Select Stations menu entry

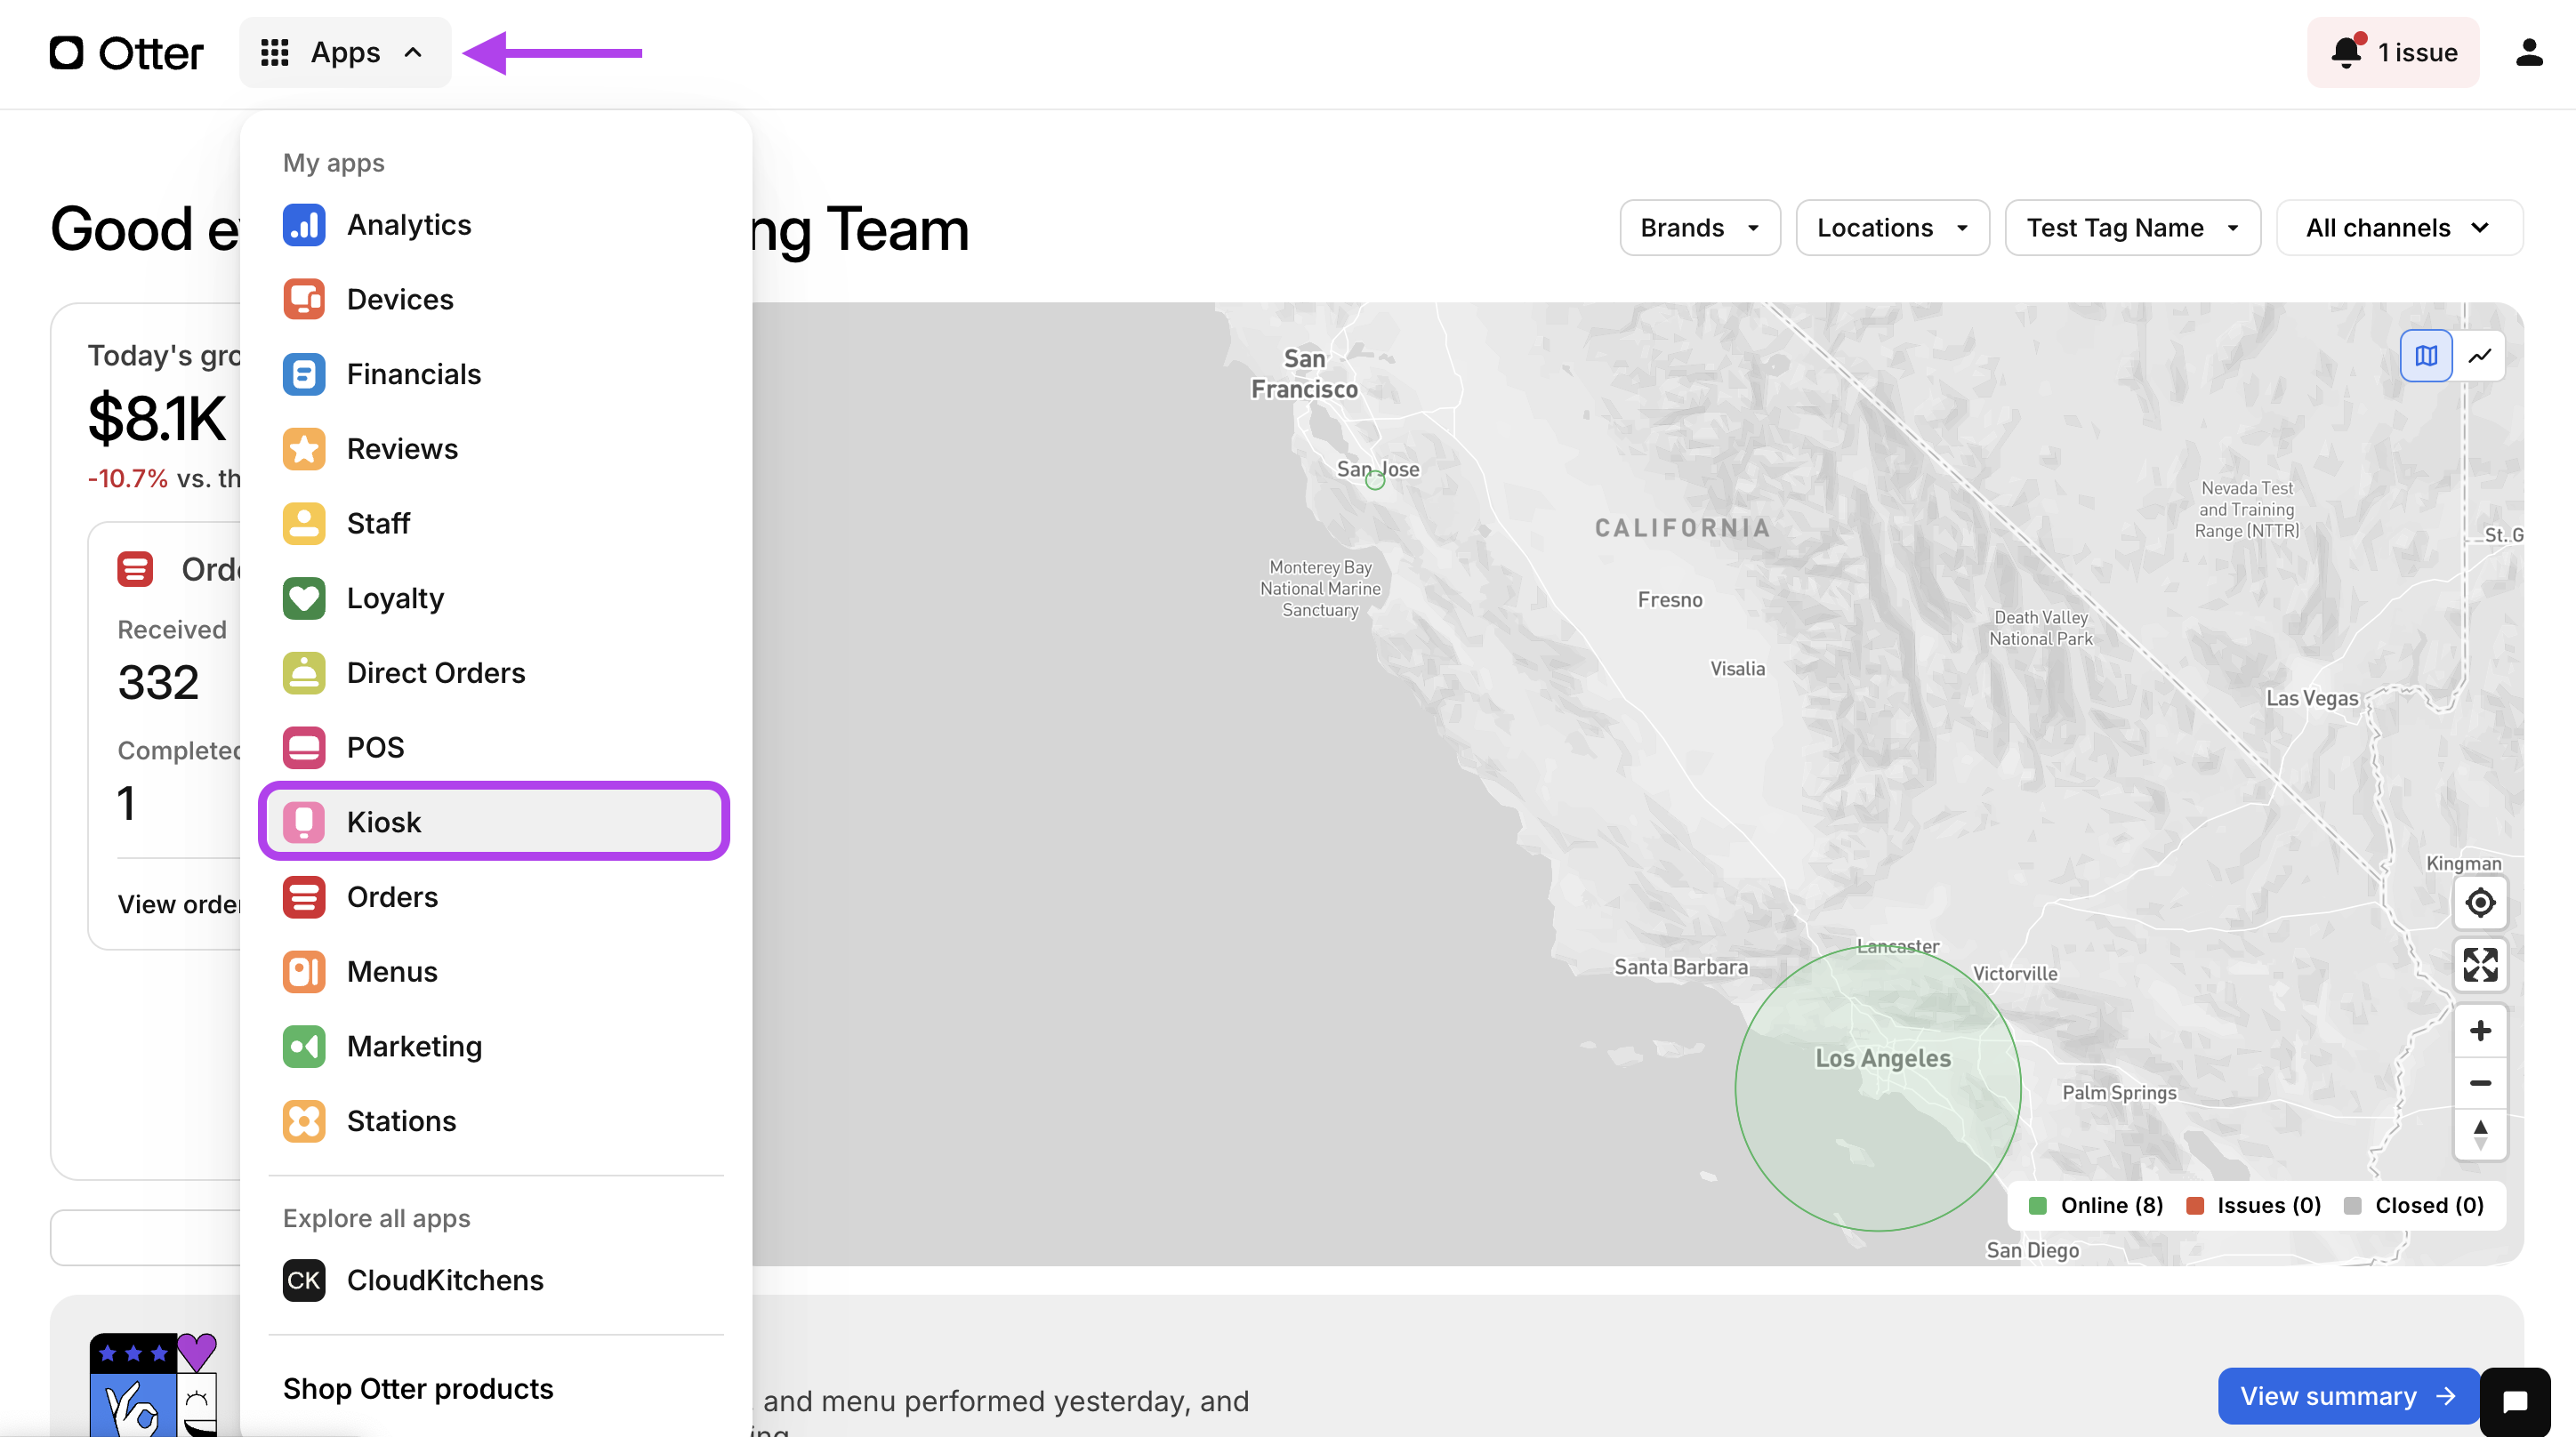(x=494, y=1121)
